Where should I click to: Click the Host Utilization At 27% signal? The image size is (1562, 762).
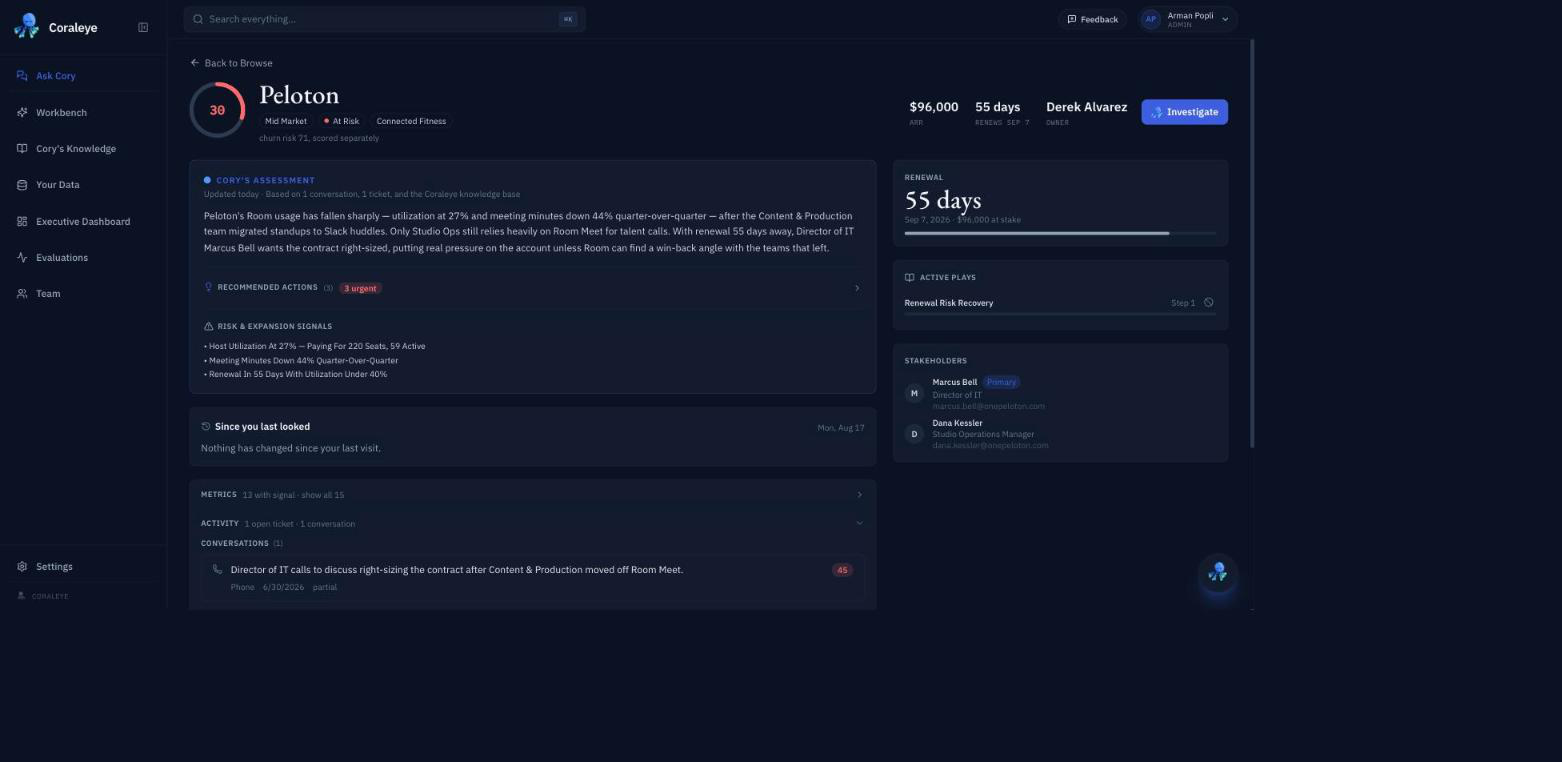pos(315,346)
